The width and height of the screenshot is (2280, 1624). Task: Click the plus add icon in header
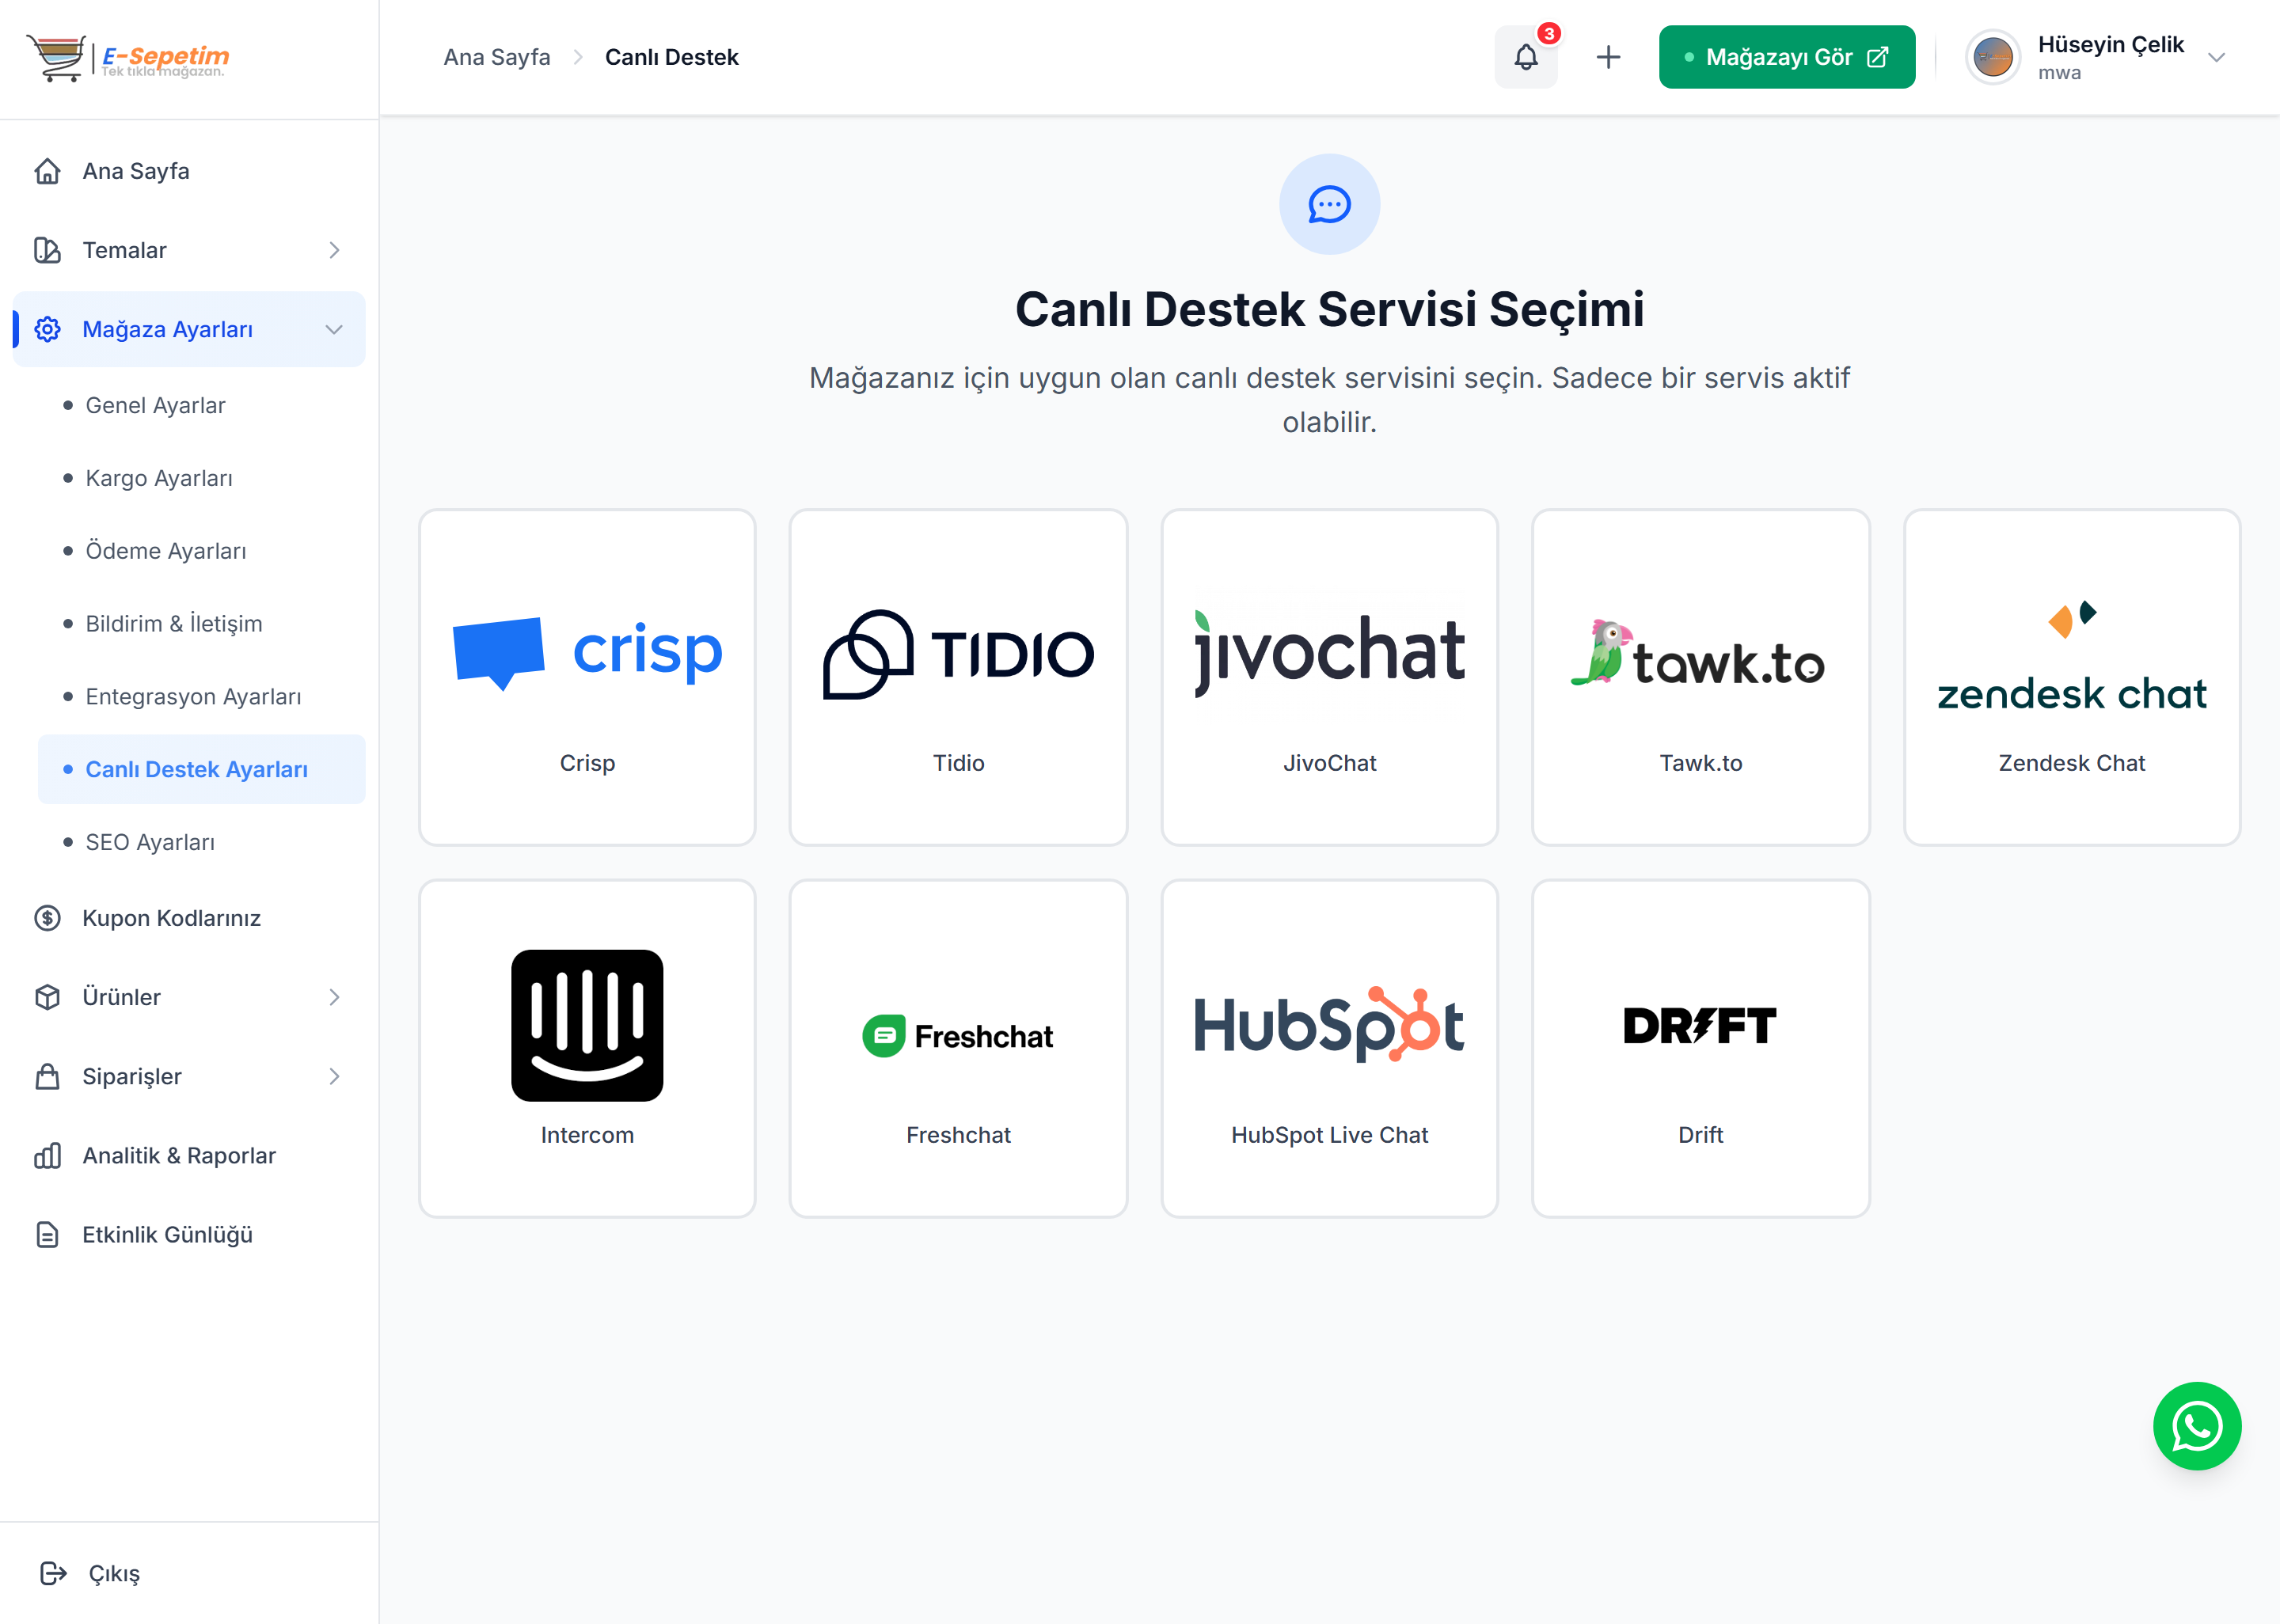click(x=1608, y=57)
